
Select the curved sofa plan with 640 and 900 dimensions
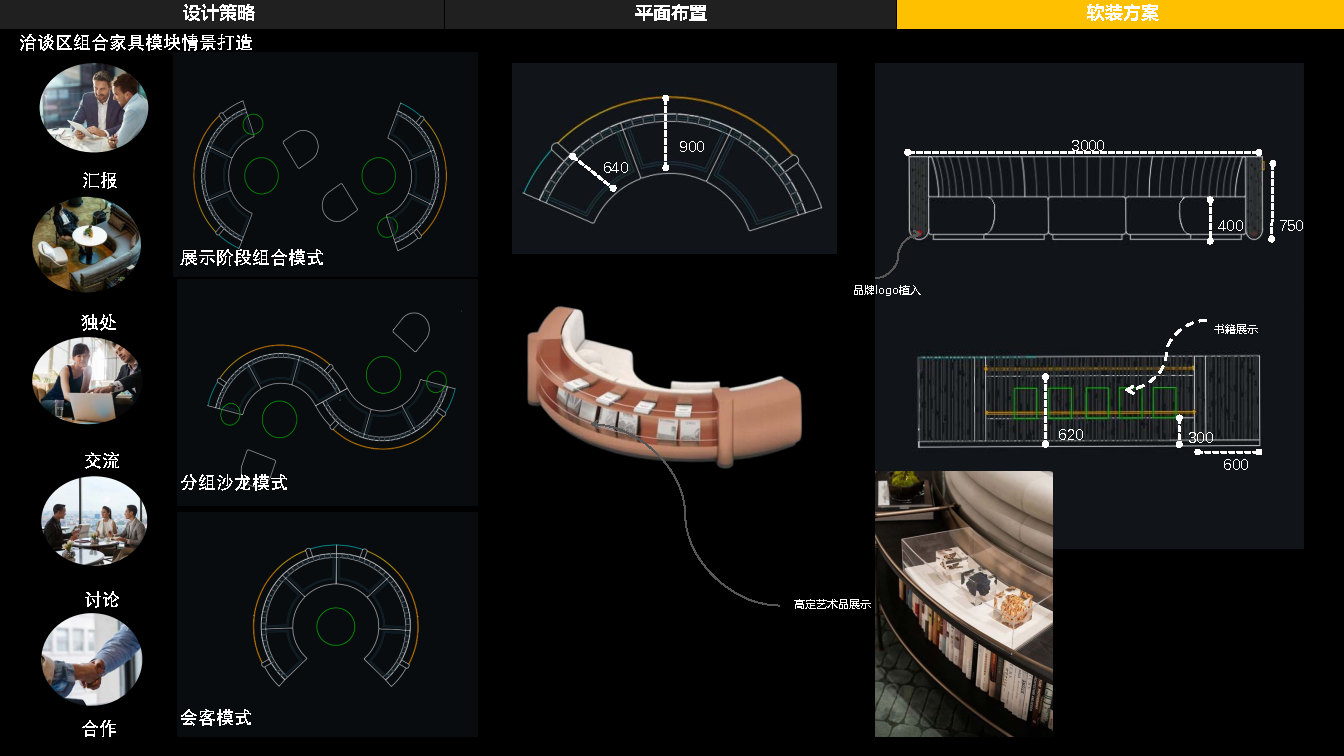674,159
